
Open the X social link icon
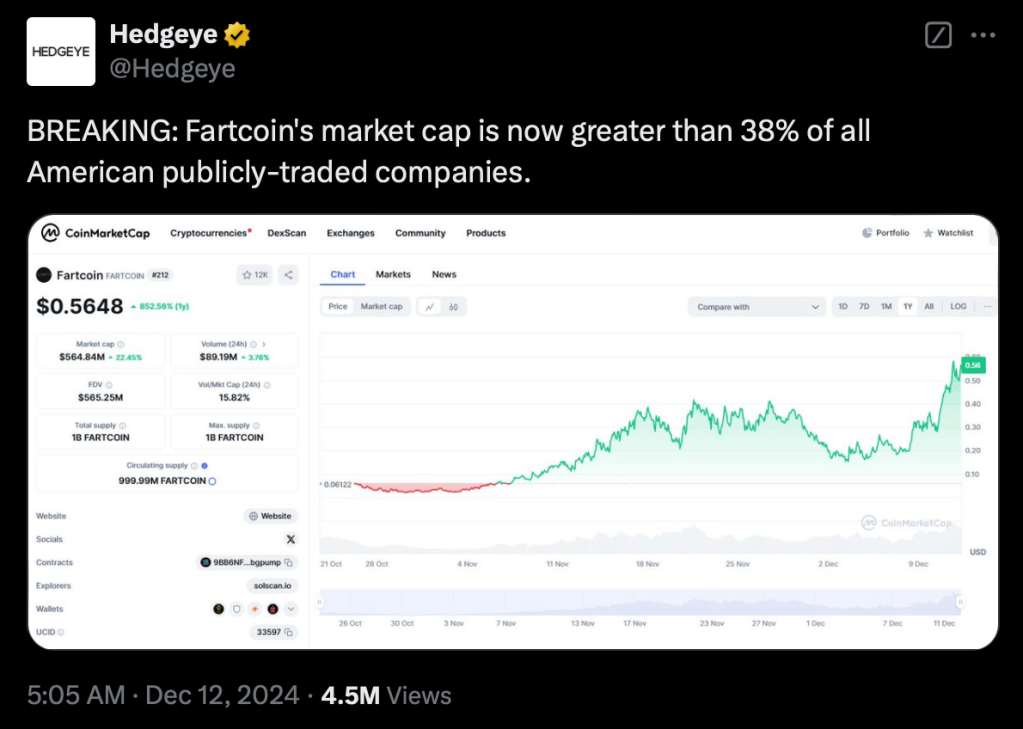[291, 539]
